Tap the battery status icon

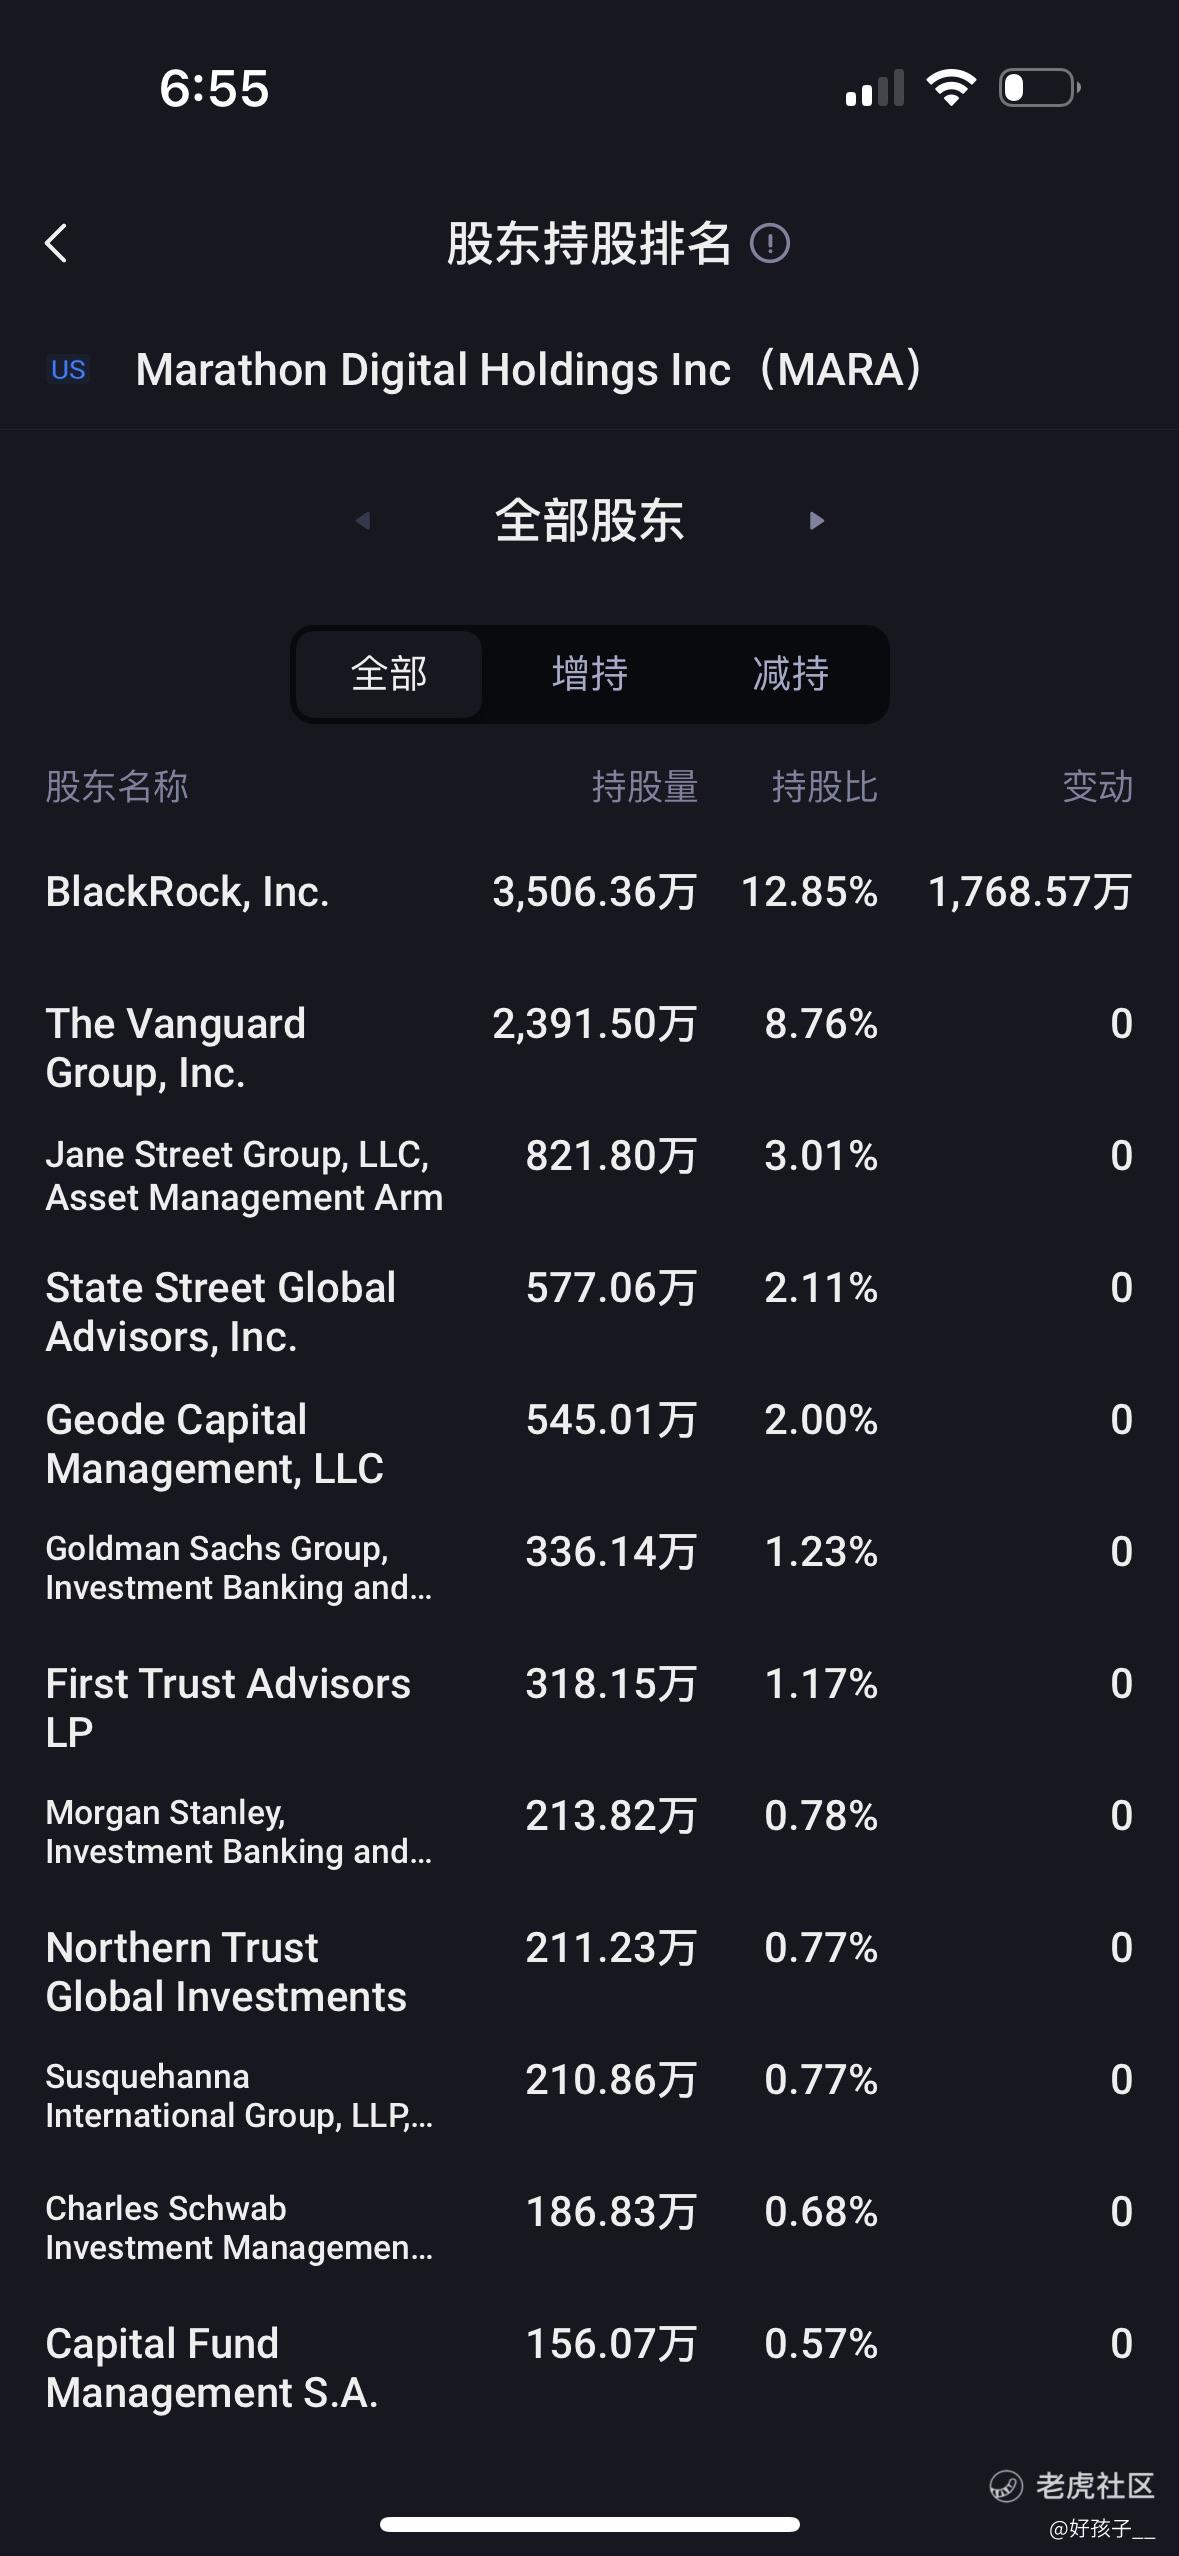coord(1040,88)
